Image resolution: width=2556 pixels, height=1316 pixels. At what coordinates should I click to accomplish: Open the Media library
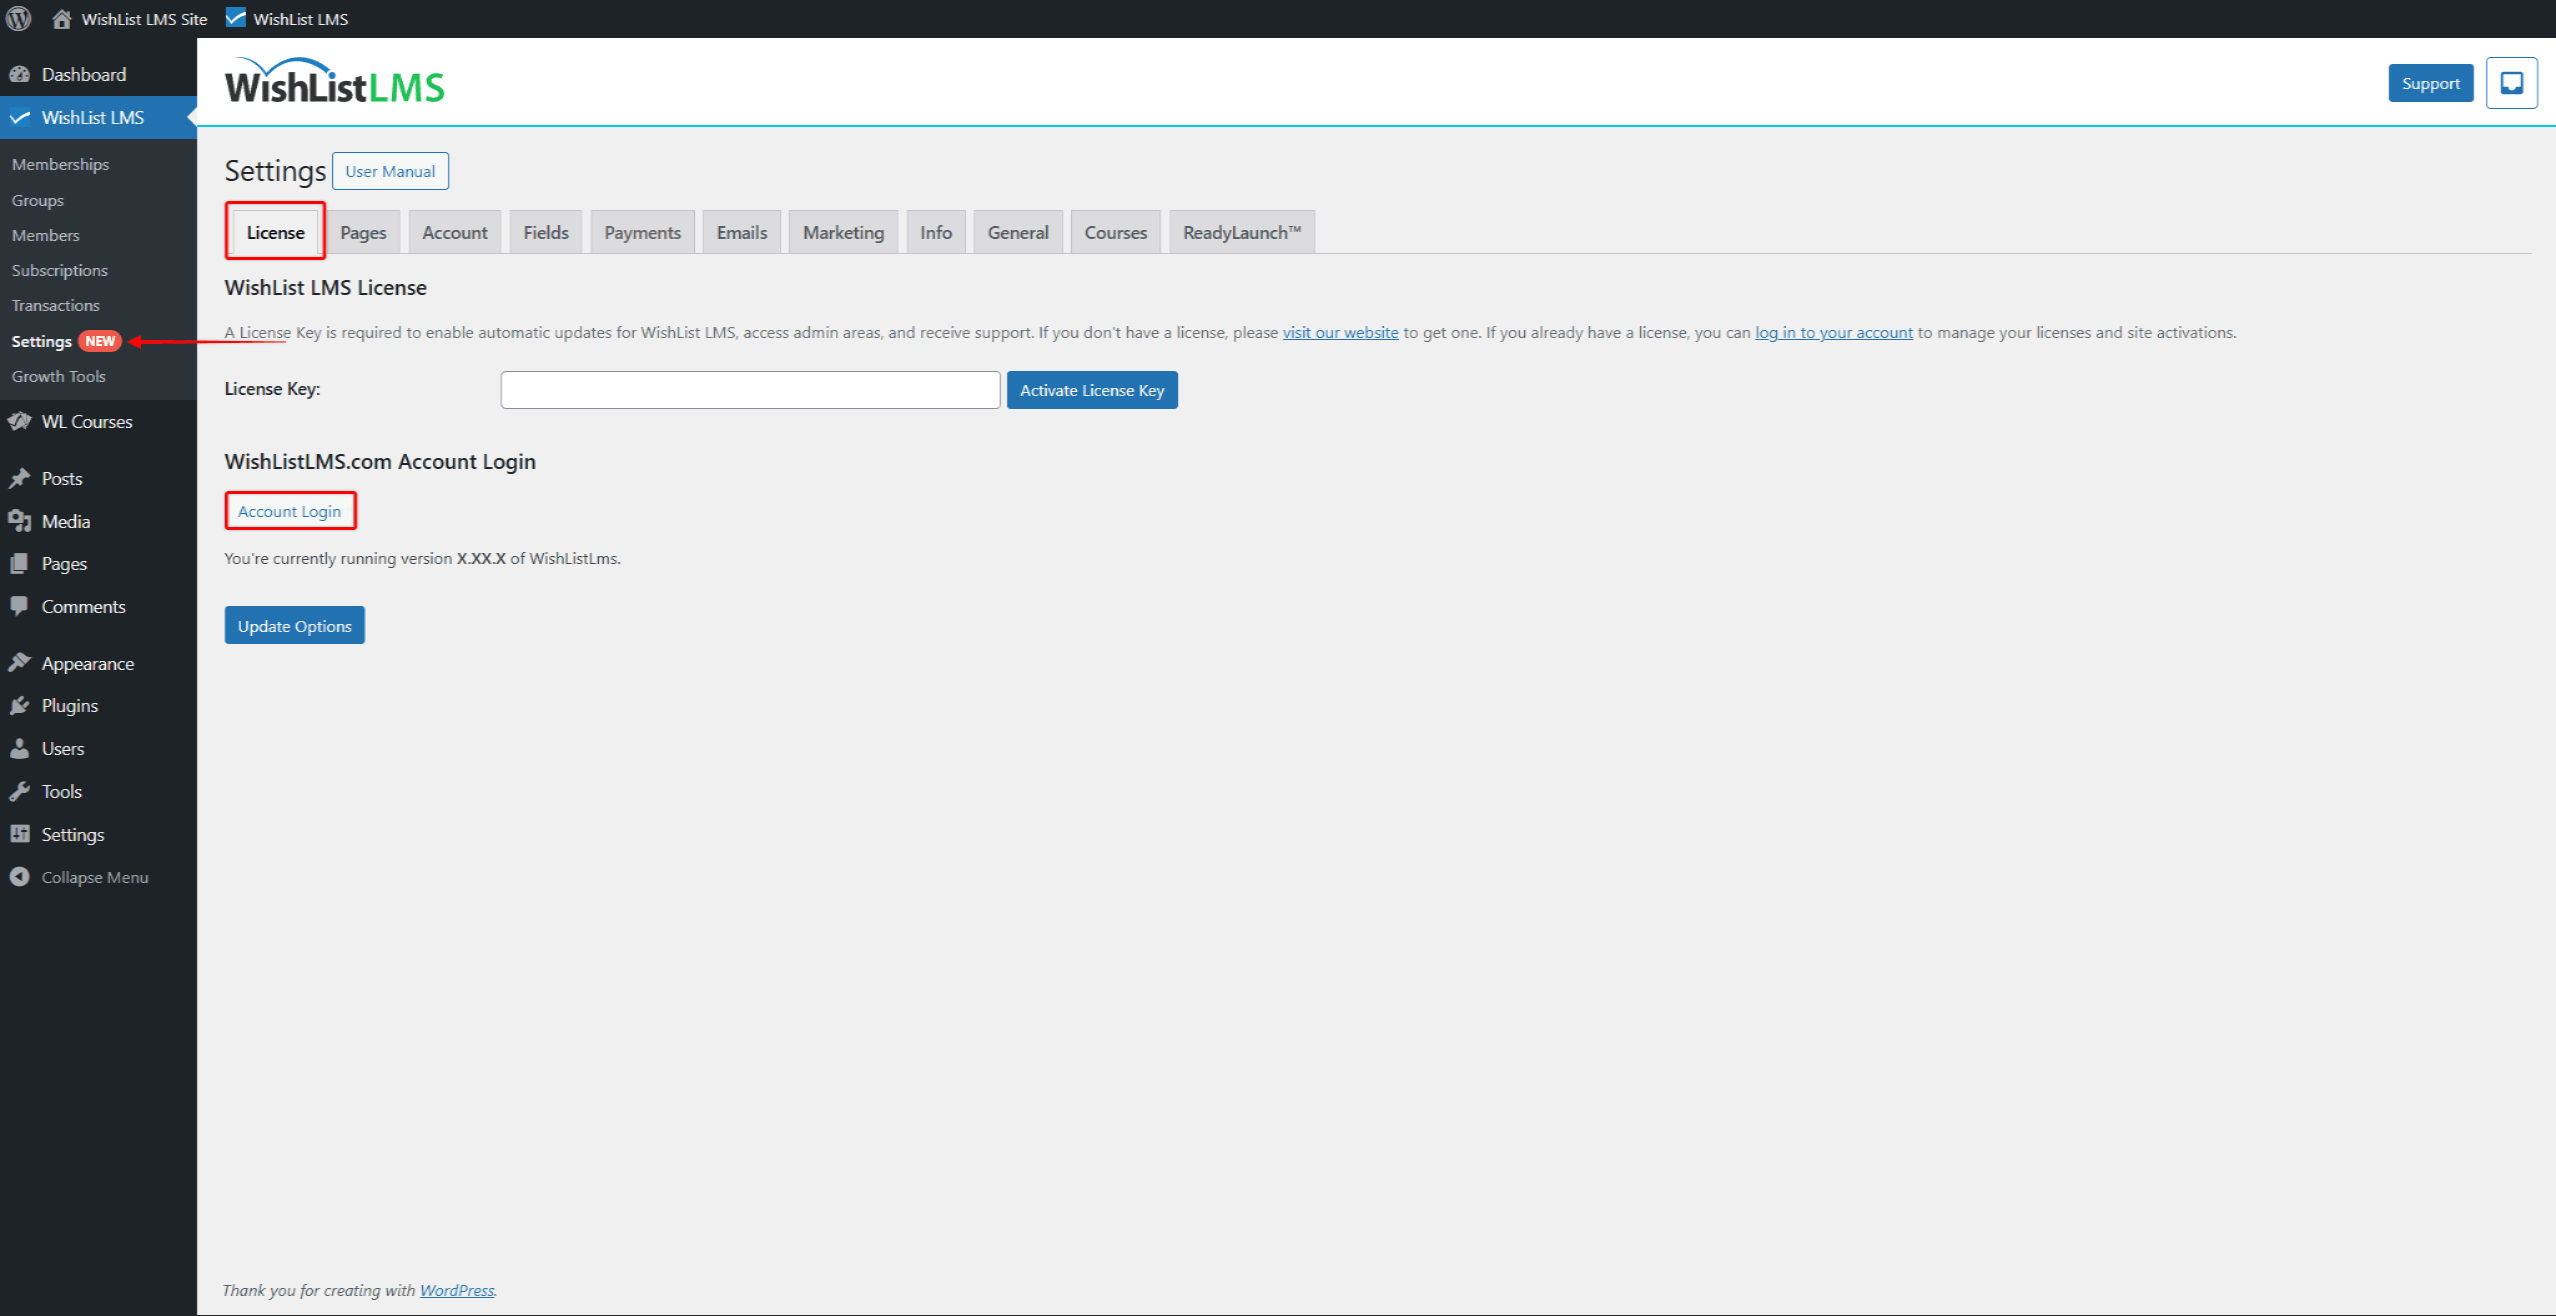click(x=64, y=521)
